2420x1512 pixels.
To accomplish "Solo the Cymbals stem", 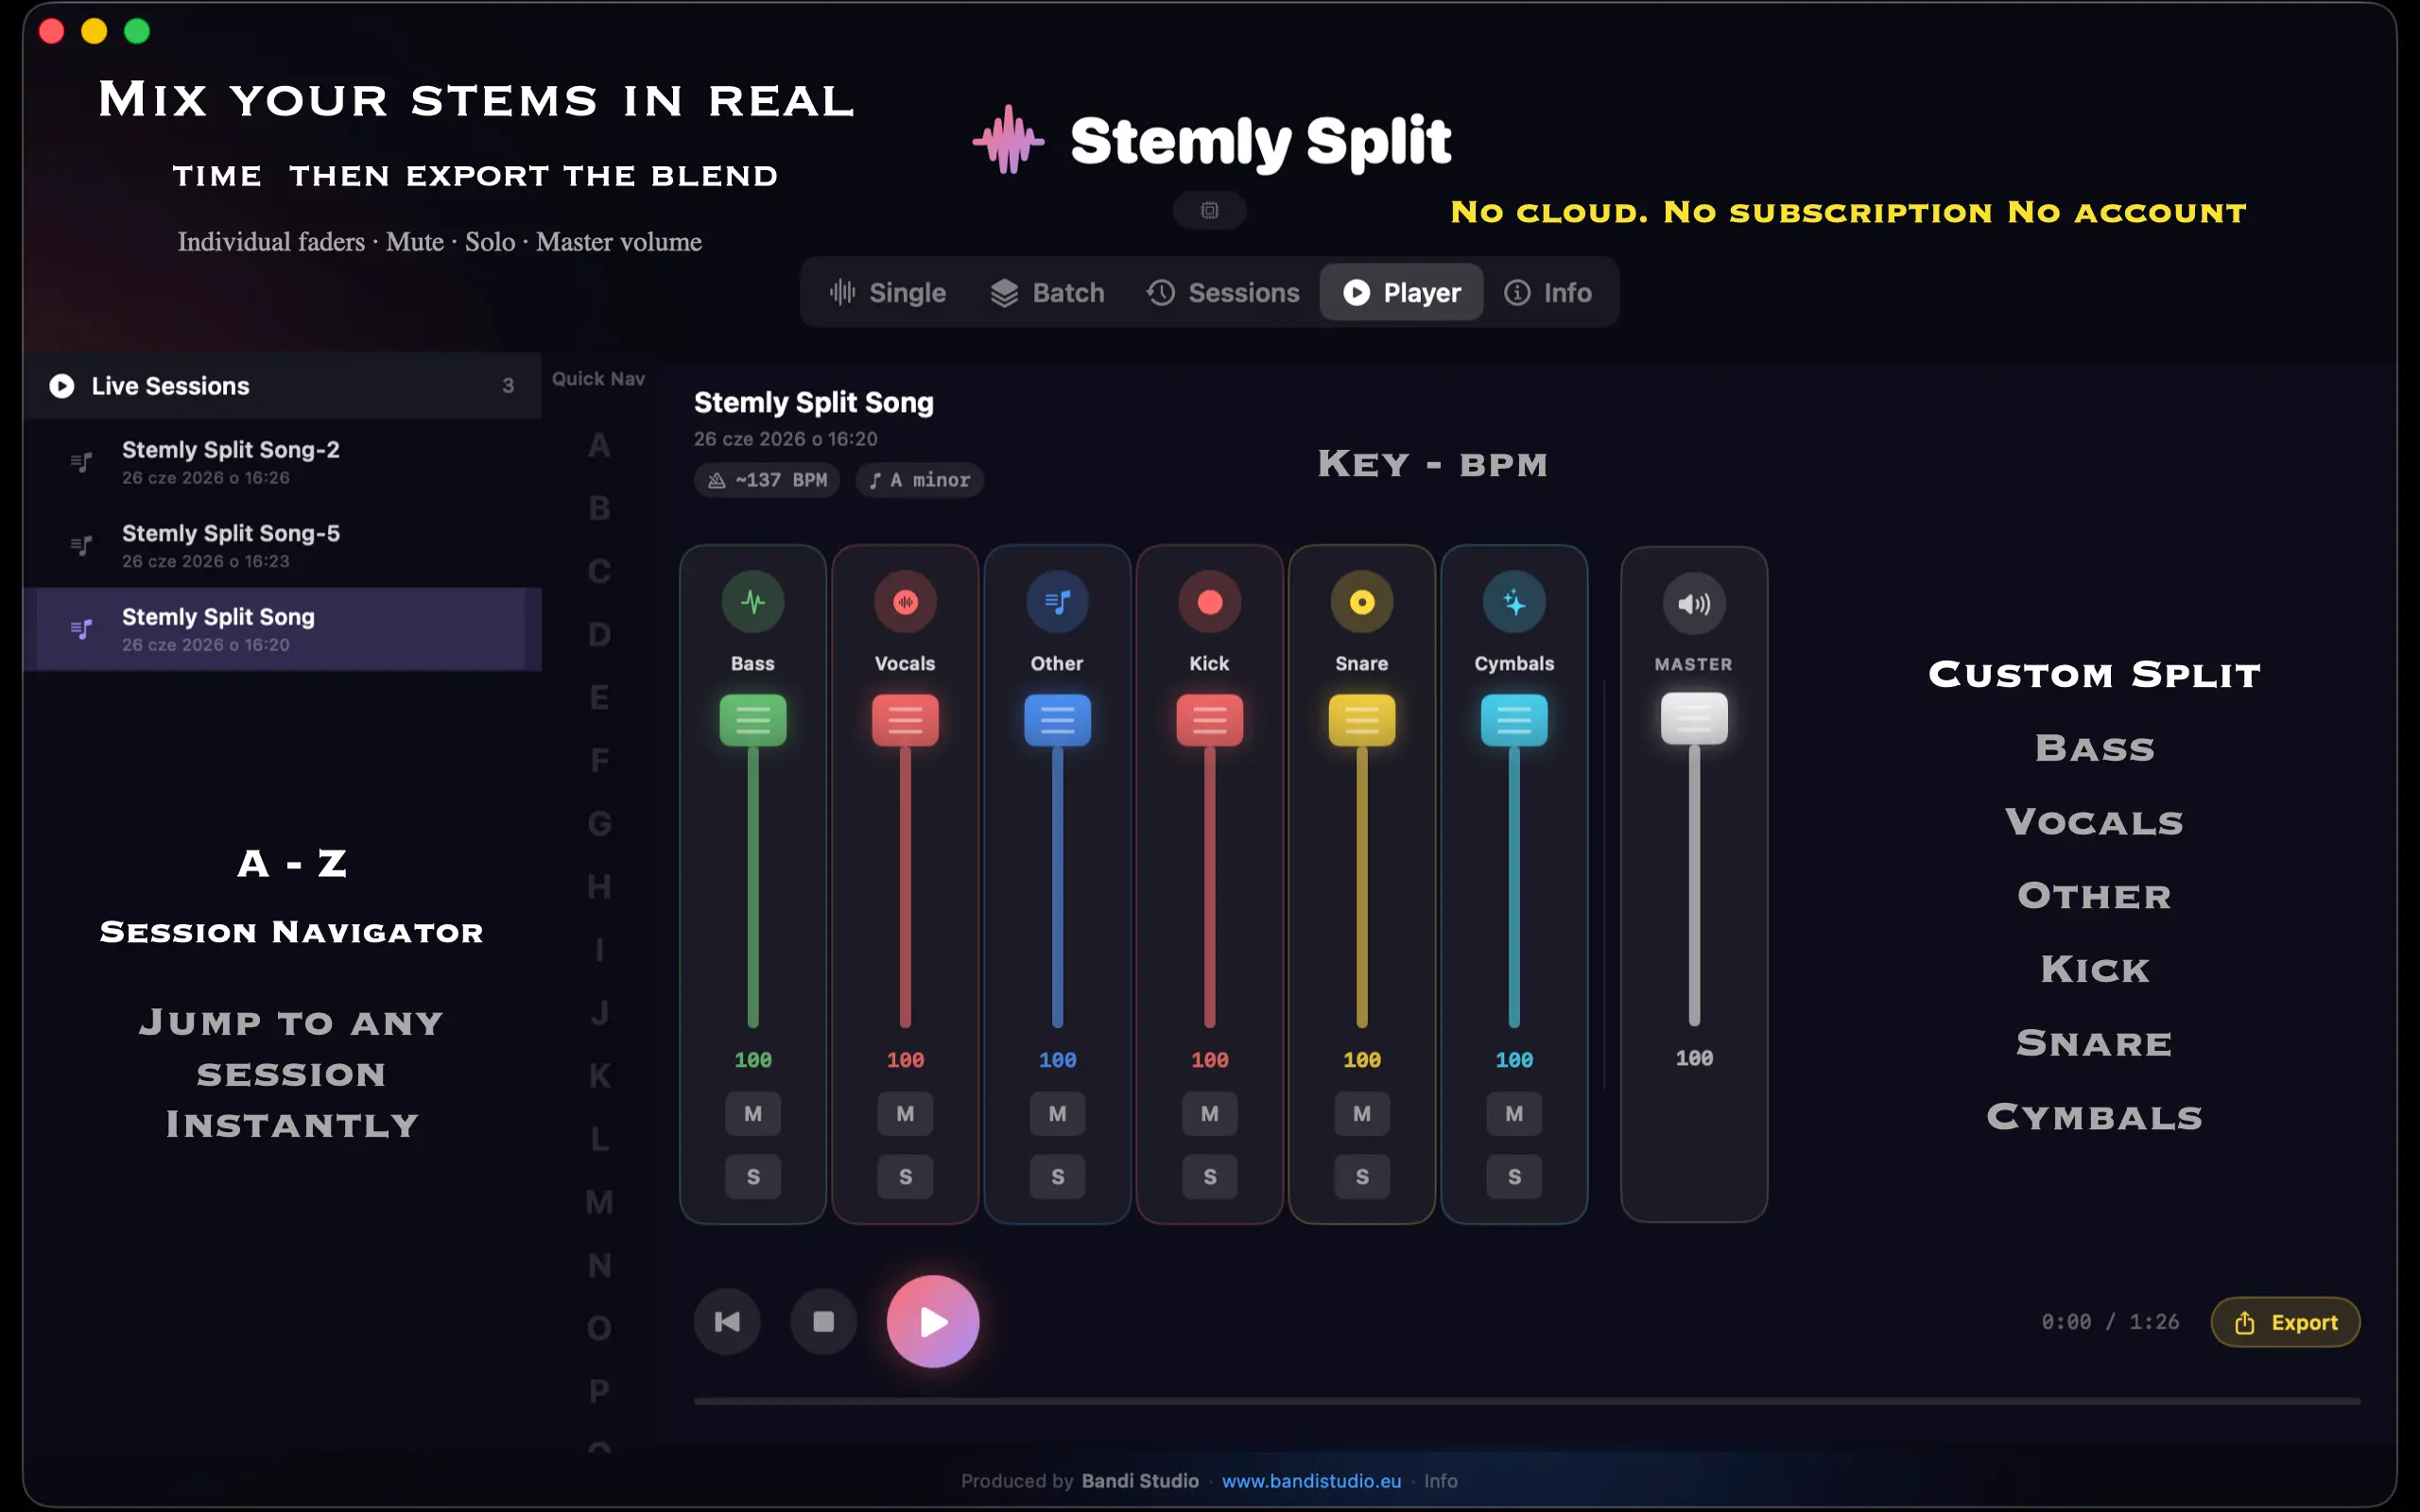I will click(x=1514, y=1177).
